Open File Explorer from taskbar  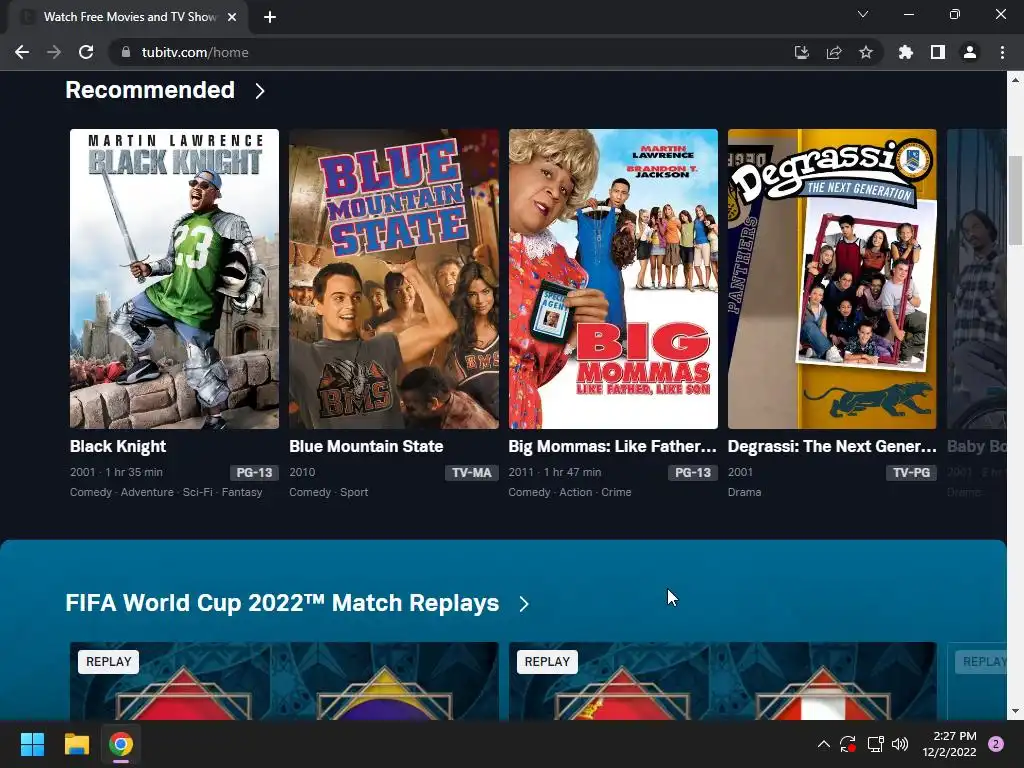(x=76, y=744)
